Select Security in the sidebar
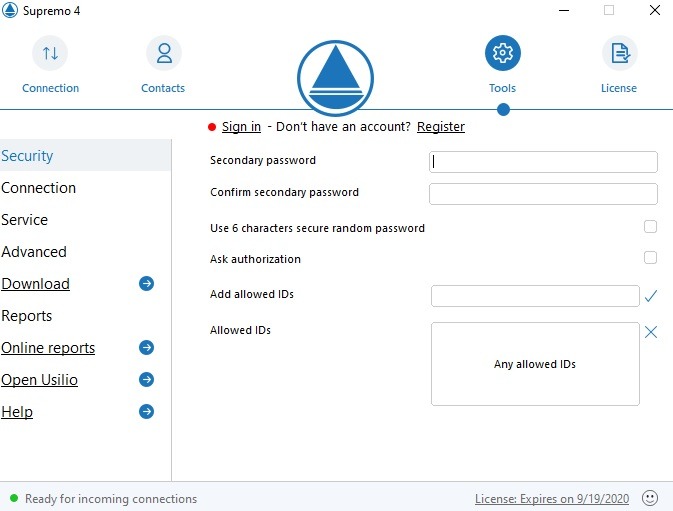Screen dimensions: 673x511 tap(85, 155)
